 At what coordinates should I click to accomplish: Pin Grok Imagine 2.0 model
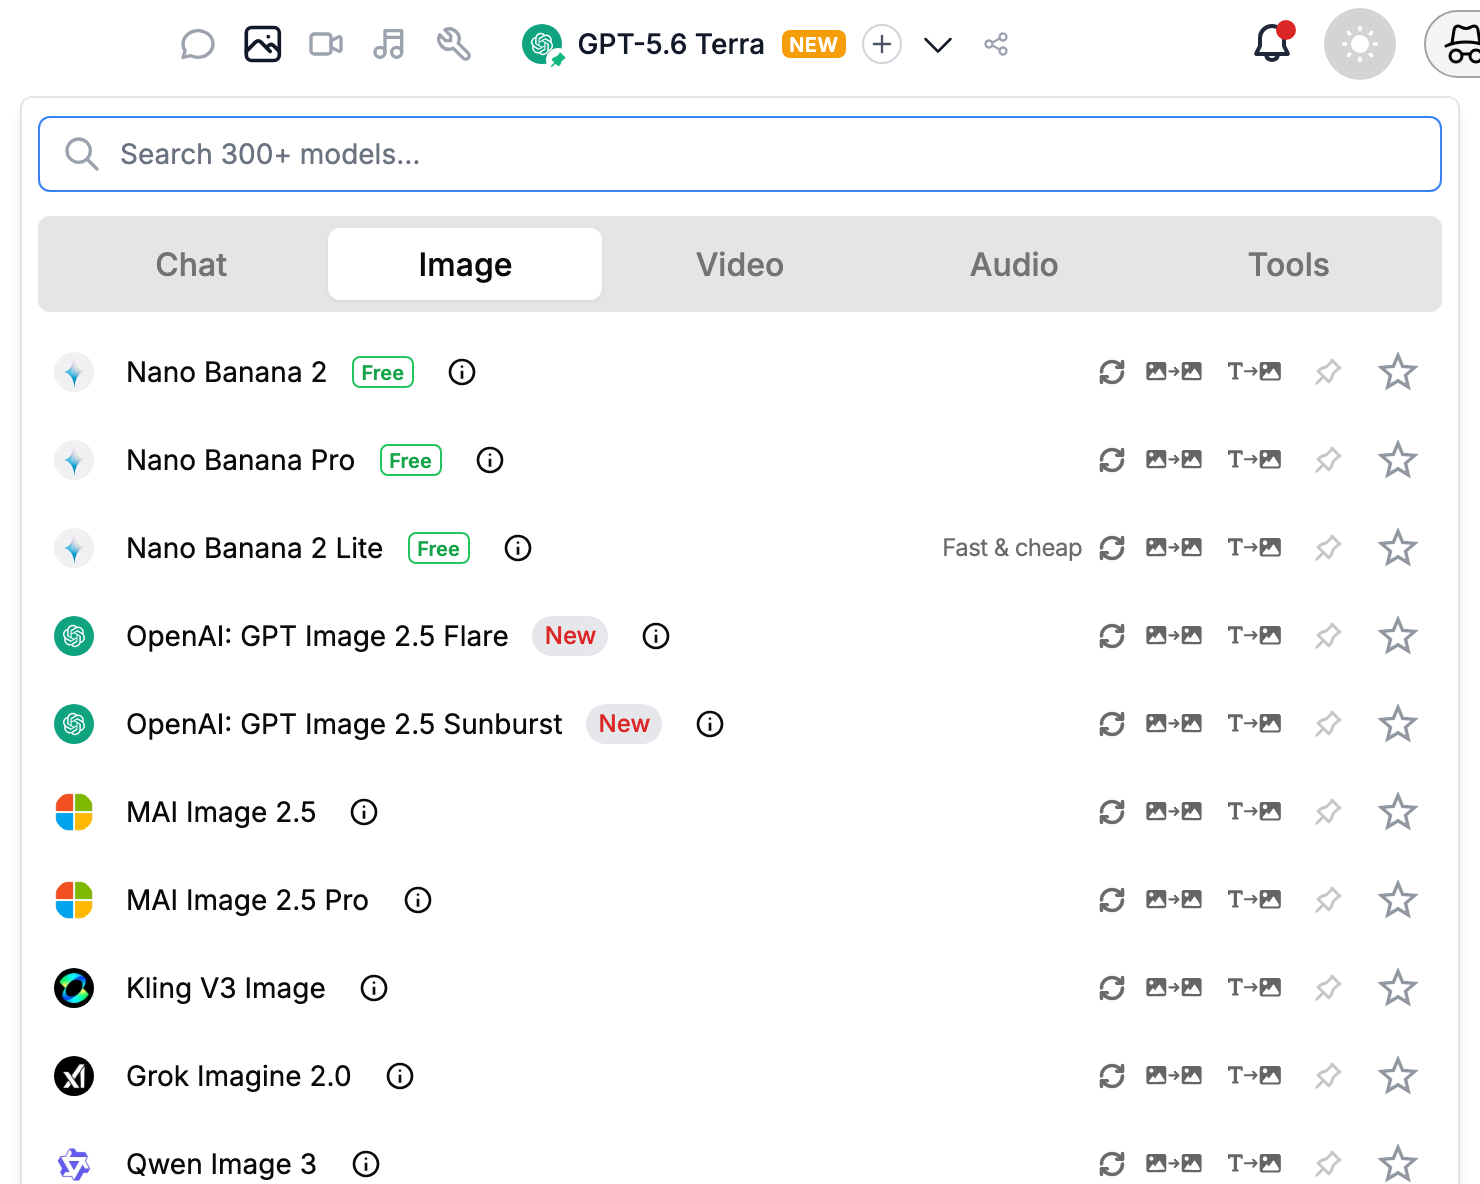(1328, 1076)
